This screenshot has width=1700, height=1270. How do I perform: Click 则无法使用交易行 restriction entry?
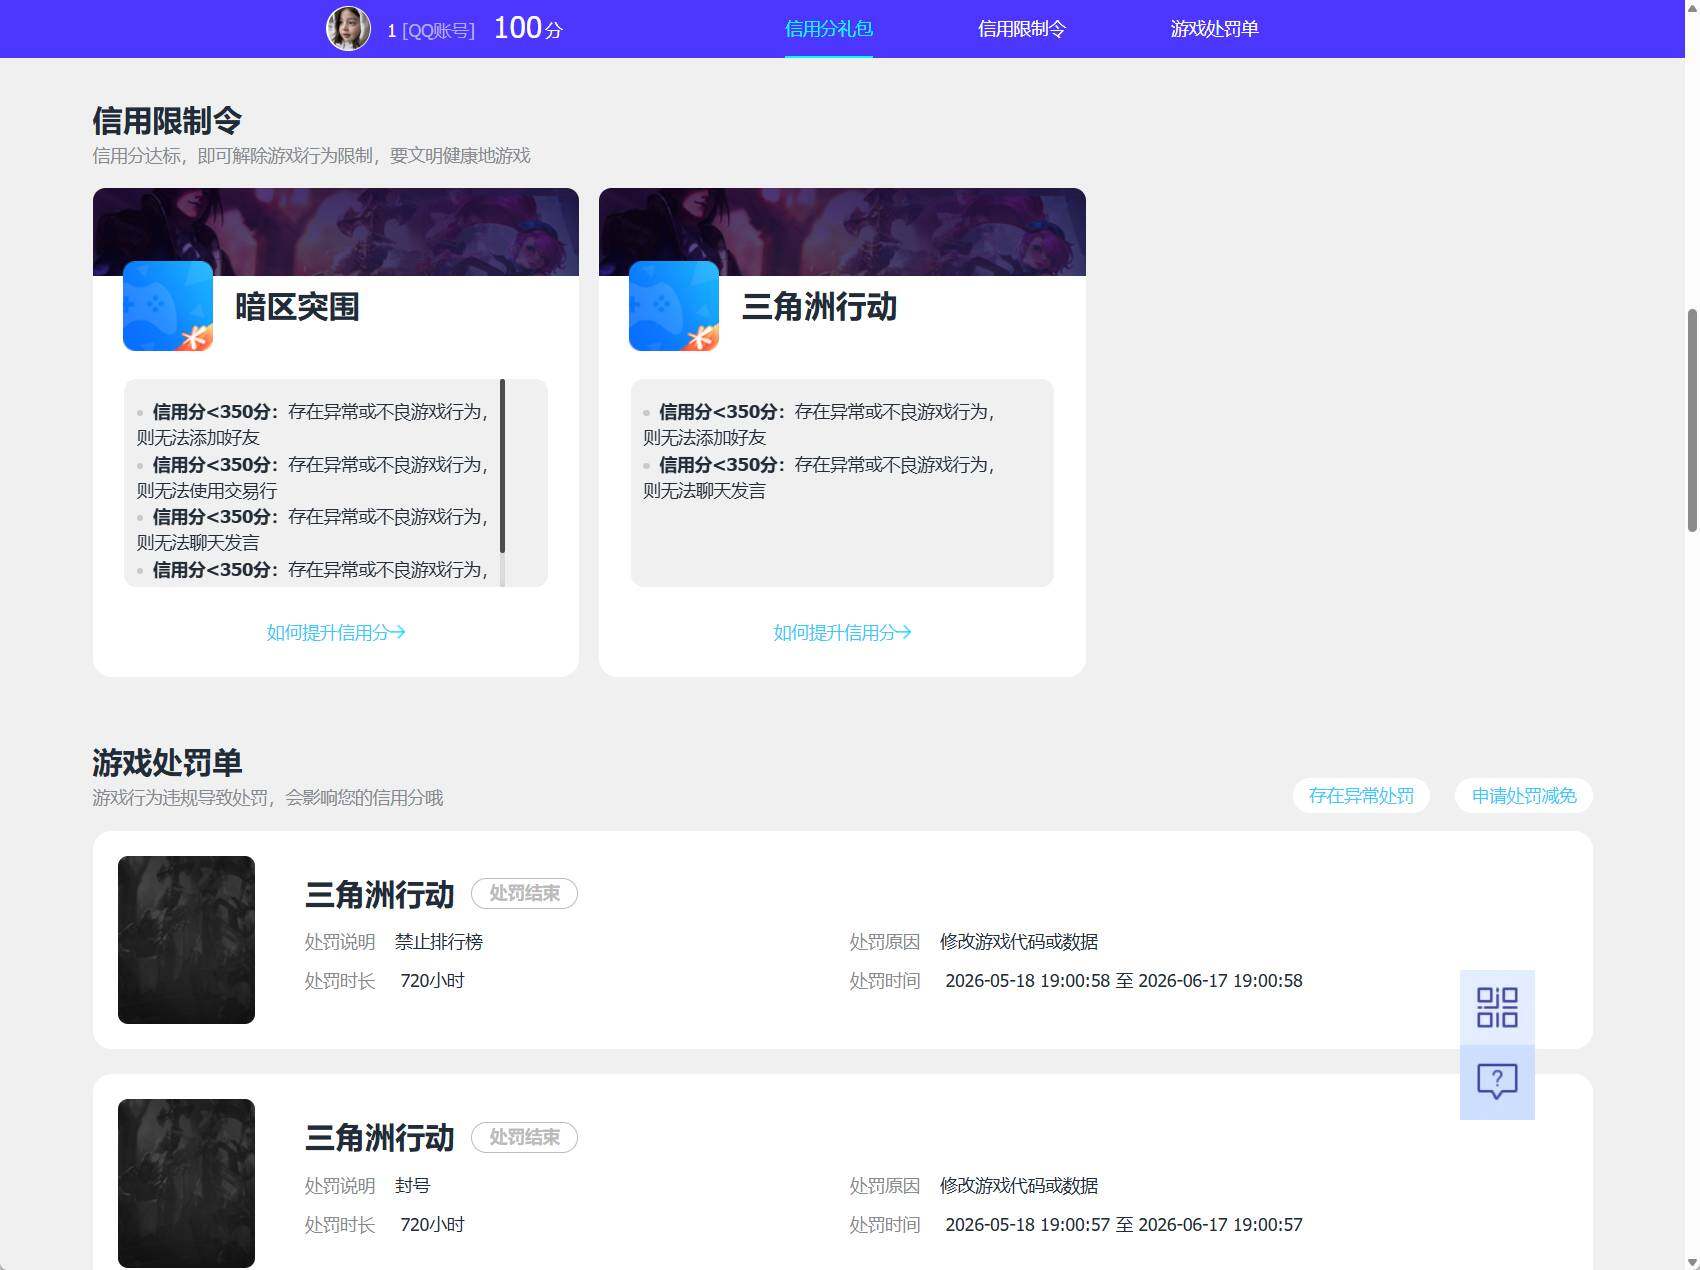tap(207, 490)
